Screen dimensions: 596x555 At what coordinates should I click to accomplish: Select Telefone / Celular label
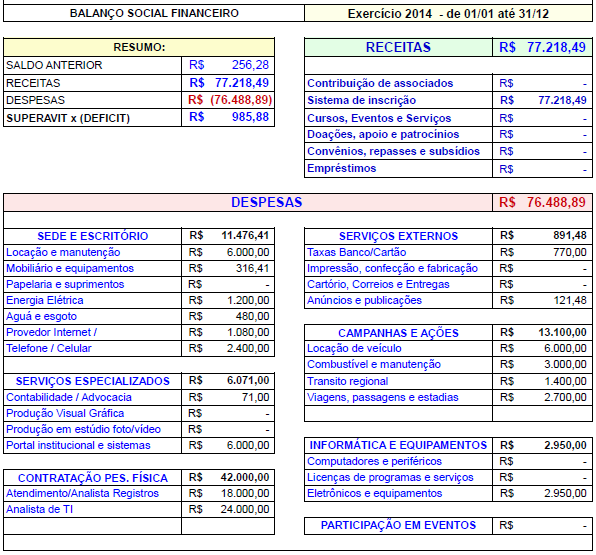coord(49,348)
